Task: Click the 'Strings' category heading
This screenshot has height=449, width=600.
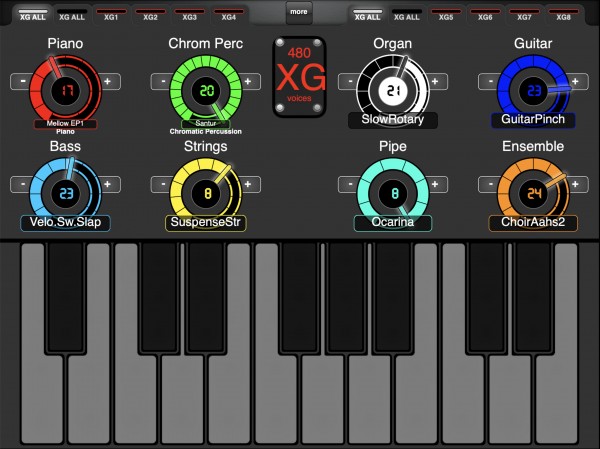Action: pyautogui.click(x=206, y=147)
